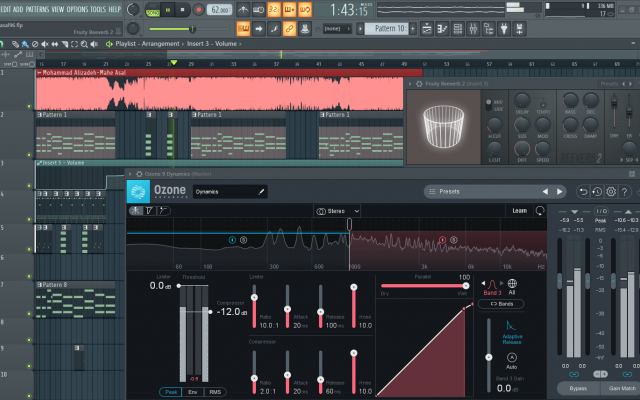The height and width of the screenshot is (400, 640).
Task: Go to the next Ozone preset arrow
Action: click(560, 191)
